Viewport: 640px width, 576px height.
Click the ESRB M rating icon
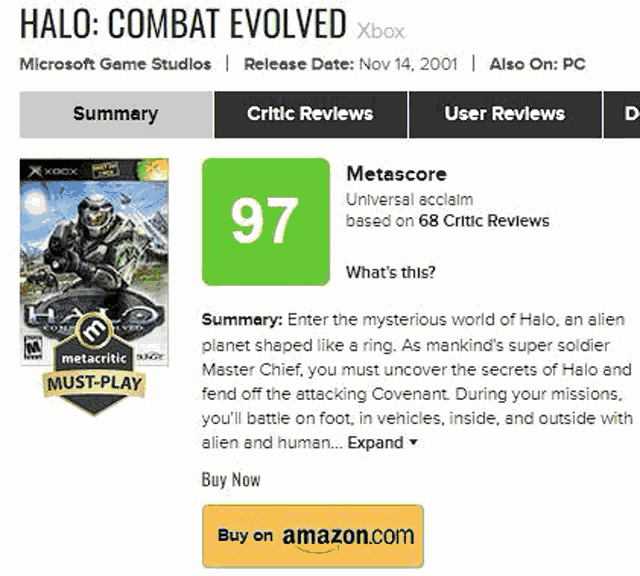coord(33,346)
